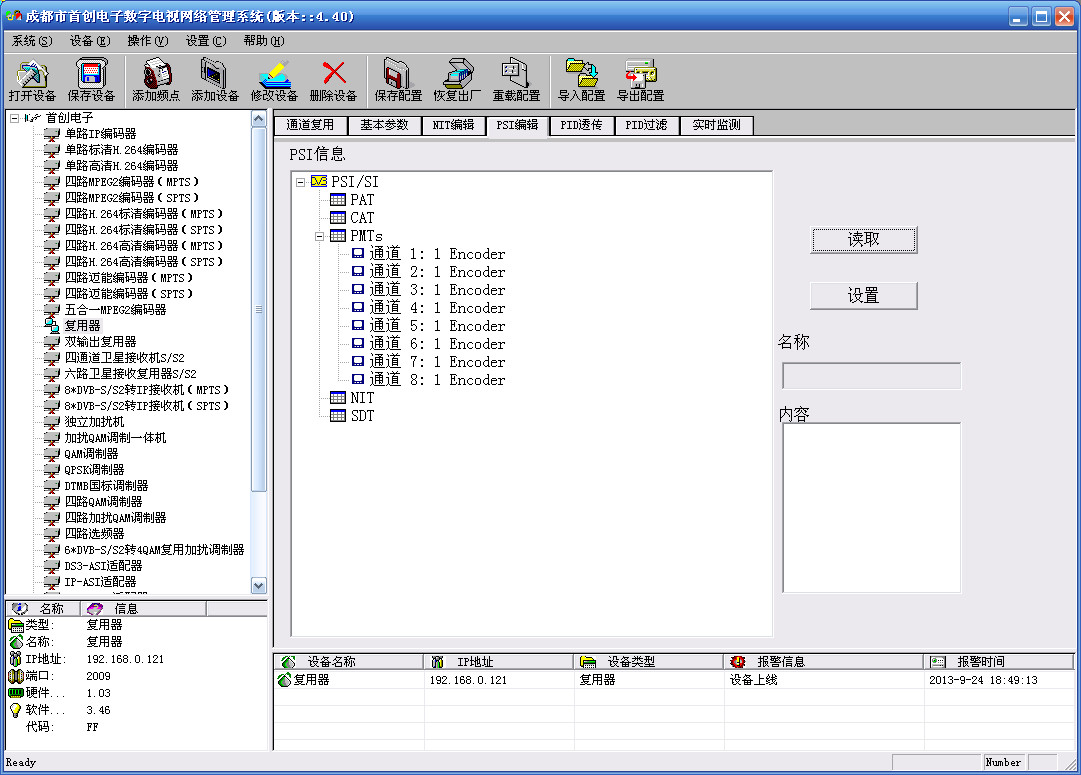Click the 报警时间 column header

999,662
